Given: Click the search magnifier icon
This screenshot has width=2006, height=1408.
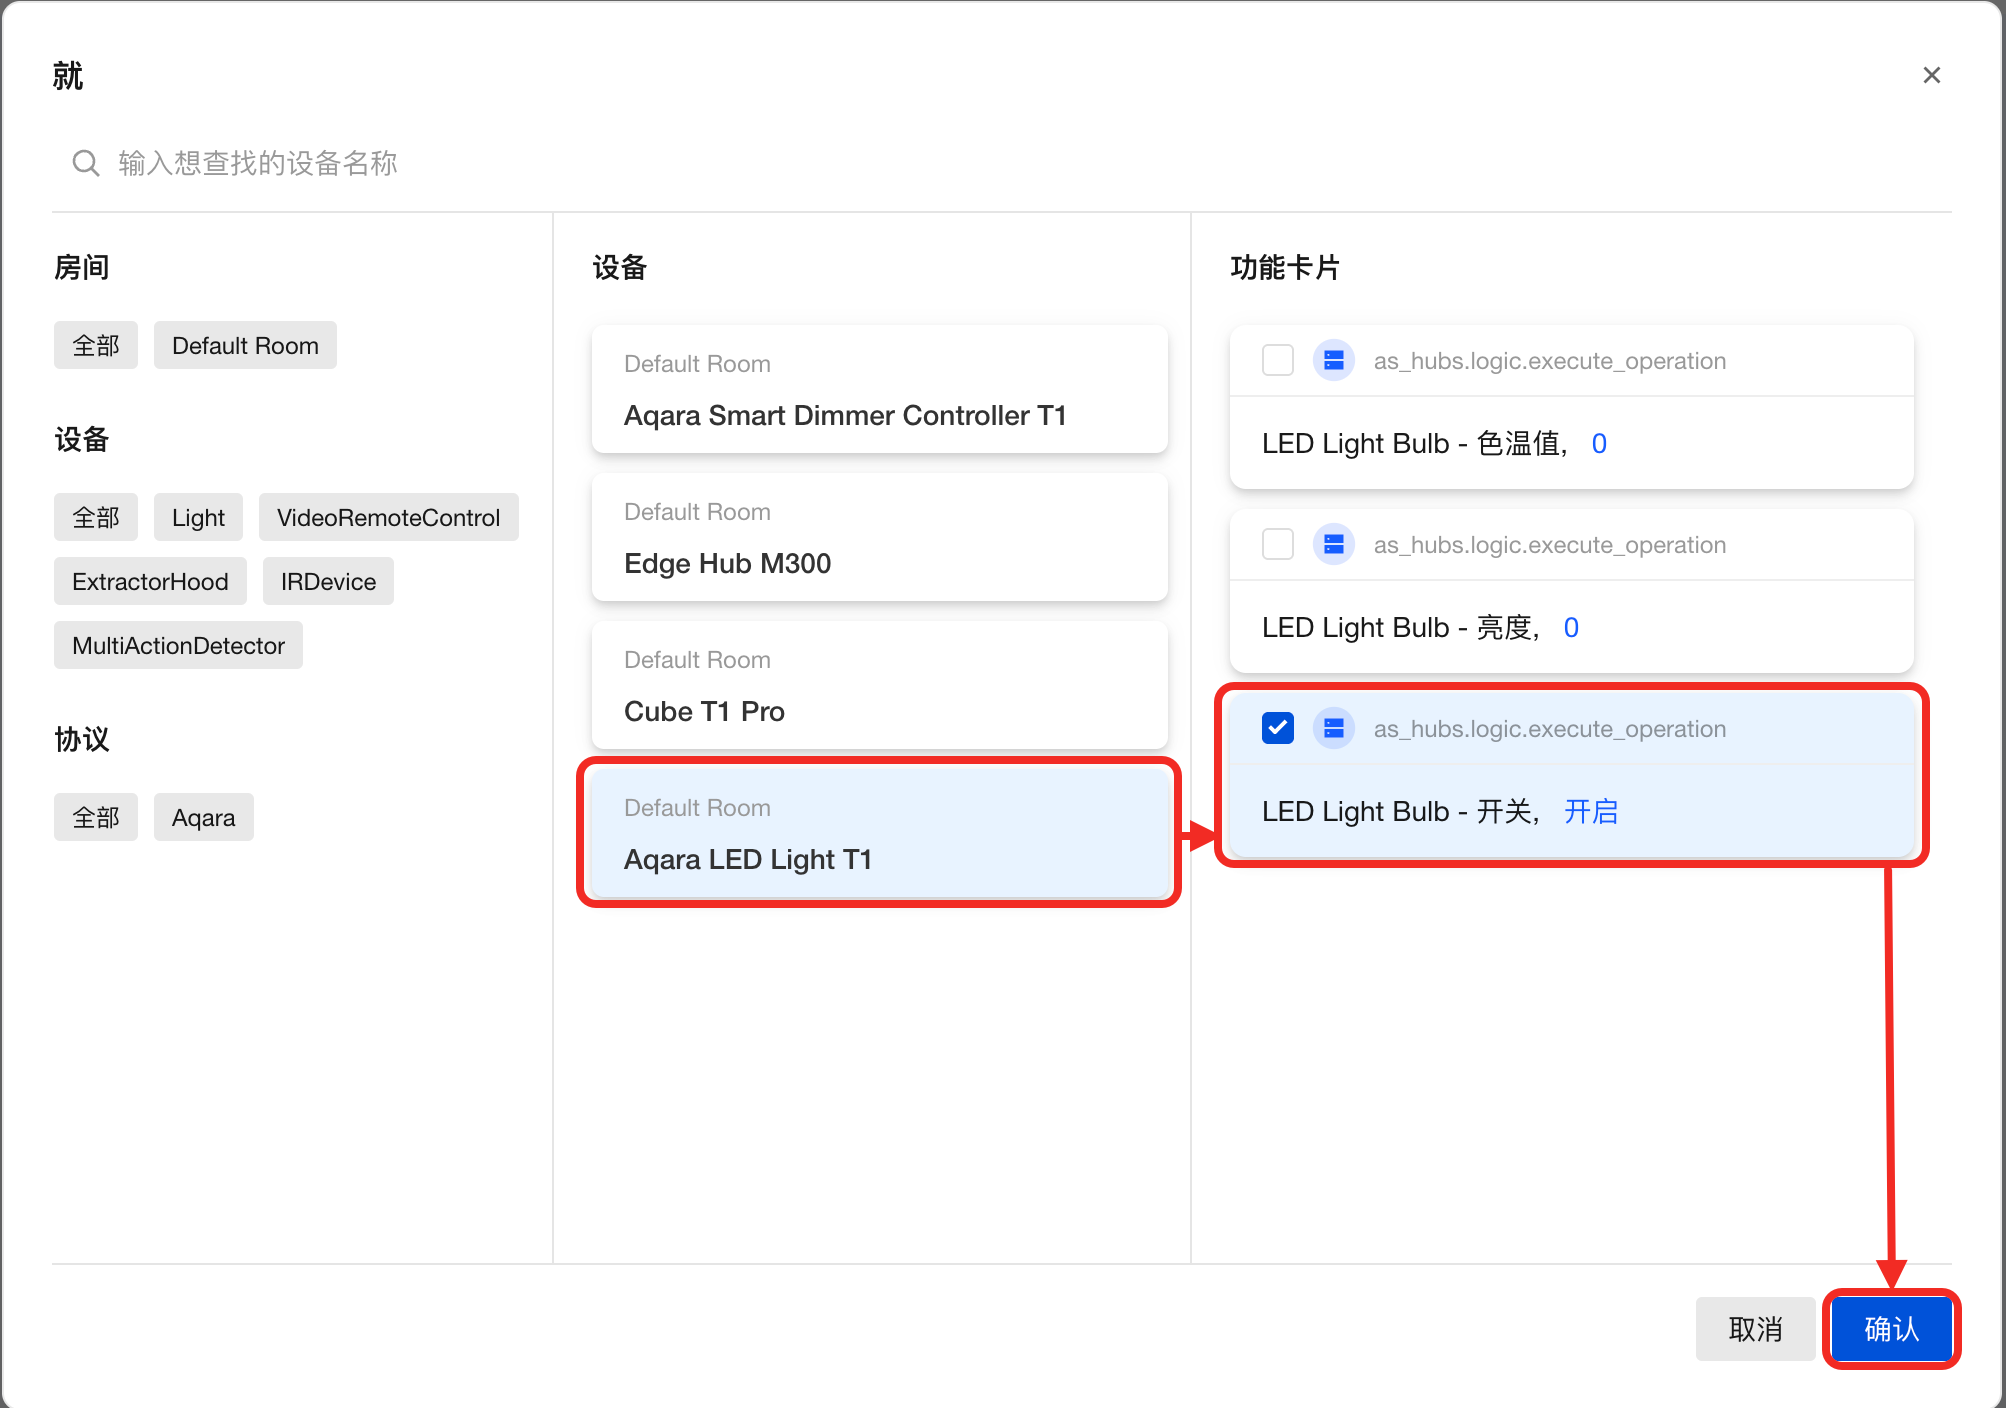Looking at the screenshot, I should pos(86,163).
